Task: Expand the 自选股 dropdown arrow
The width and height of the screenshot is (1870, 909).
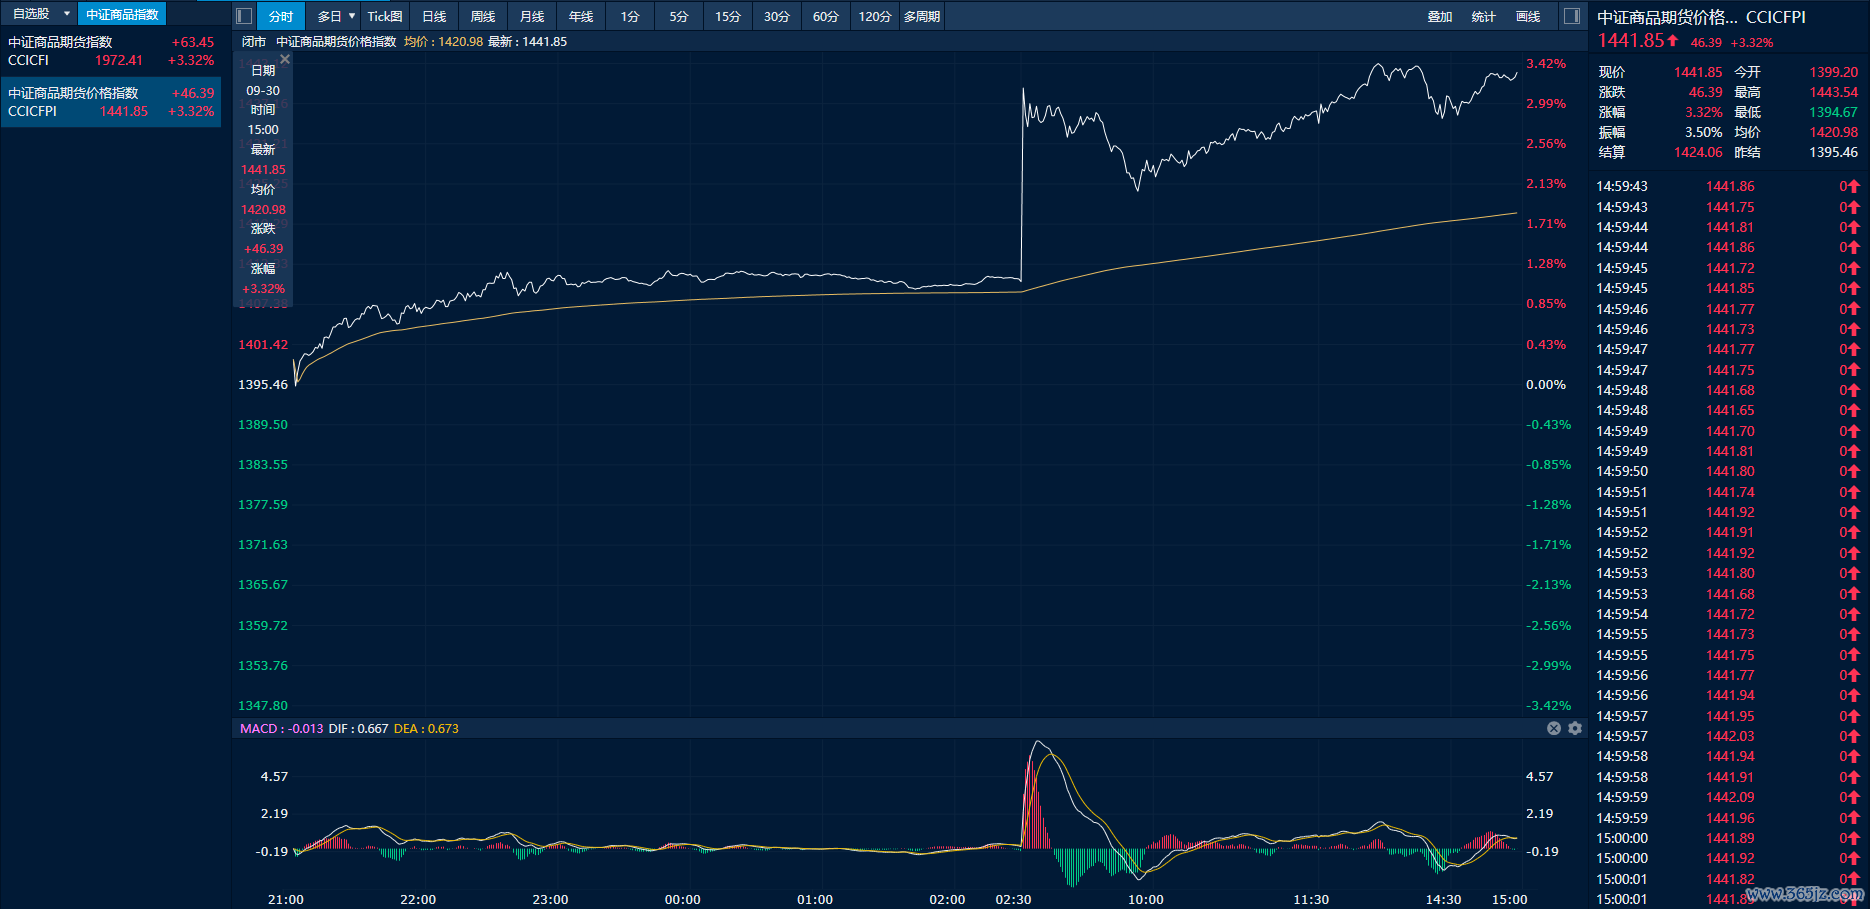Action: [67, 14]
